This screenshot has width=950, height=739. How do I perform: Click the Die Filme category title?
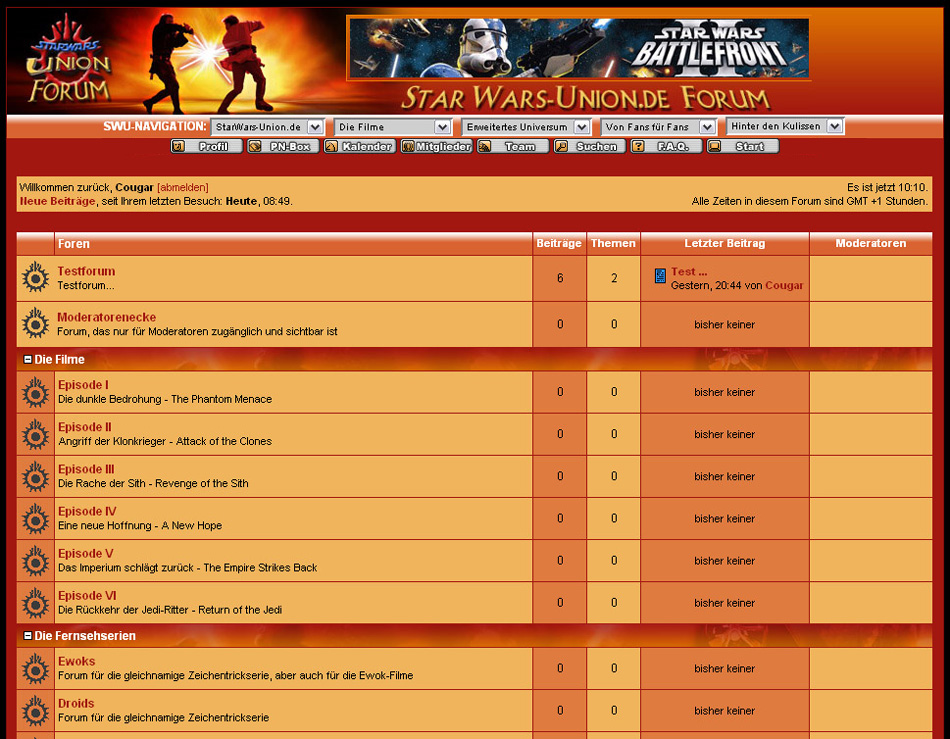tap(59, 359)
